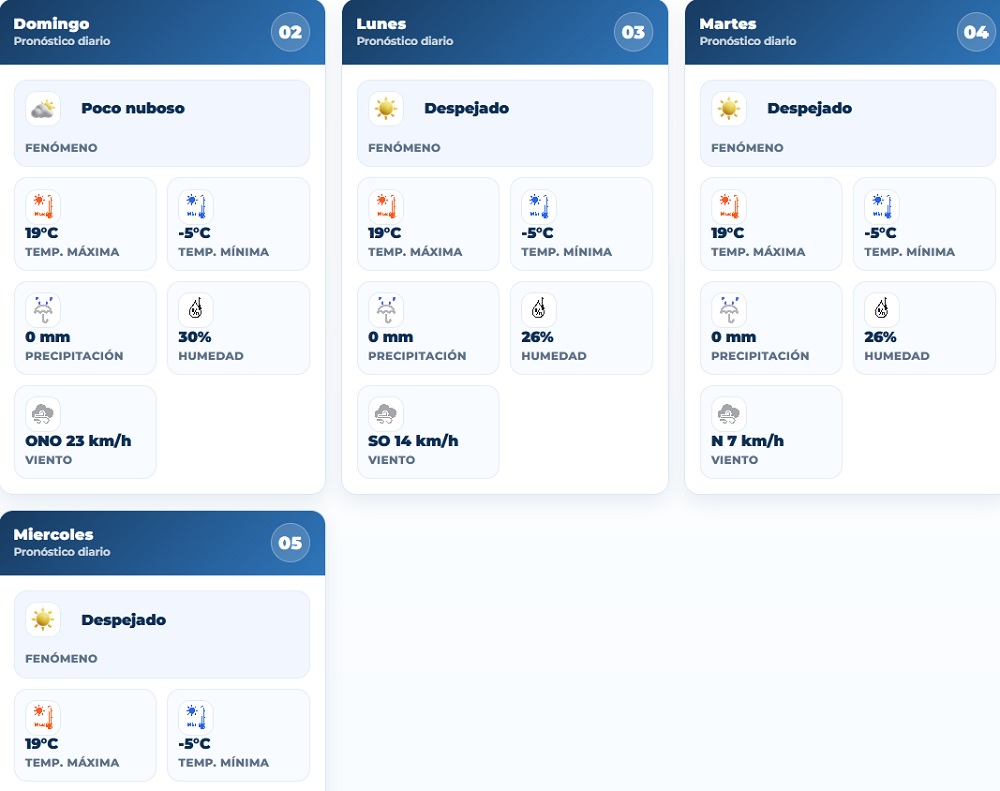Click the wind cloud icon for Martes
The width and height of the screenshot is (1000, 791).
click(729, 414)
